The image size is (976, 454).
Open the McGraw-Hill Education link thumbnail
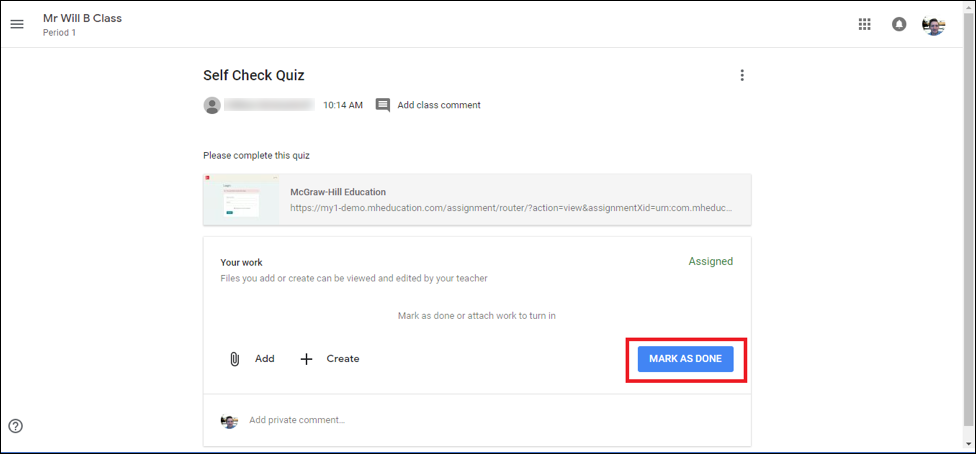click(x=241, y=199)
